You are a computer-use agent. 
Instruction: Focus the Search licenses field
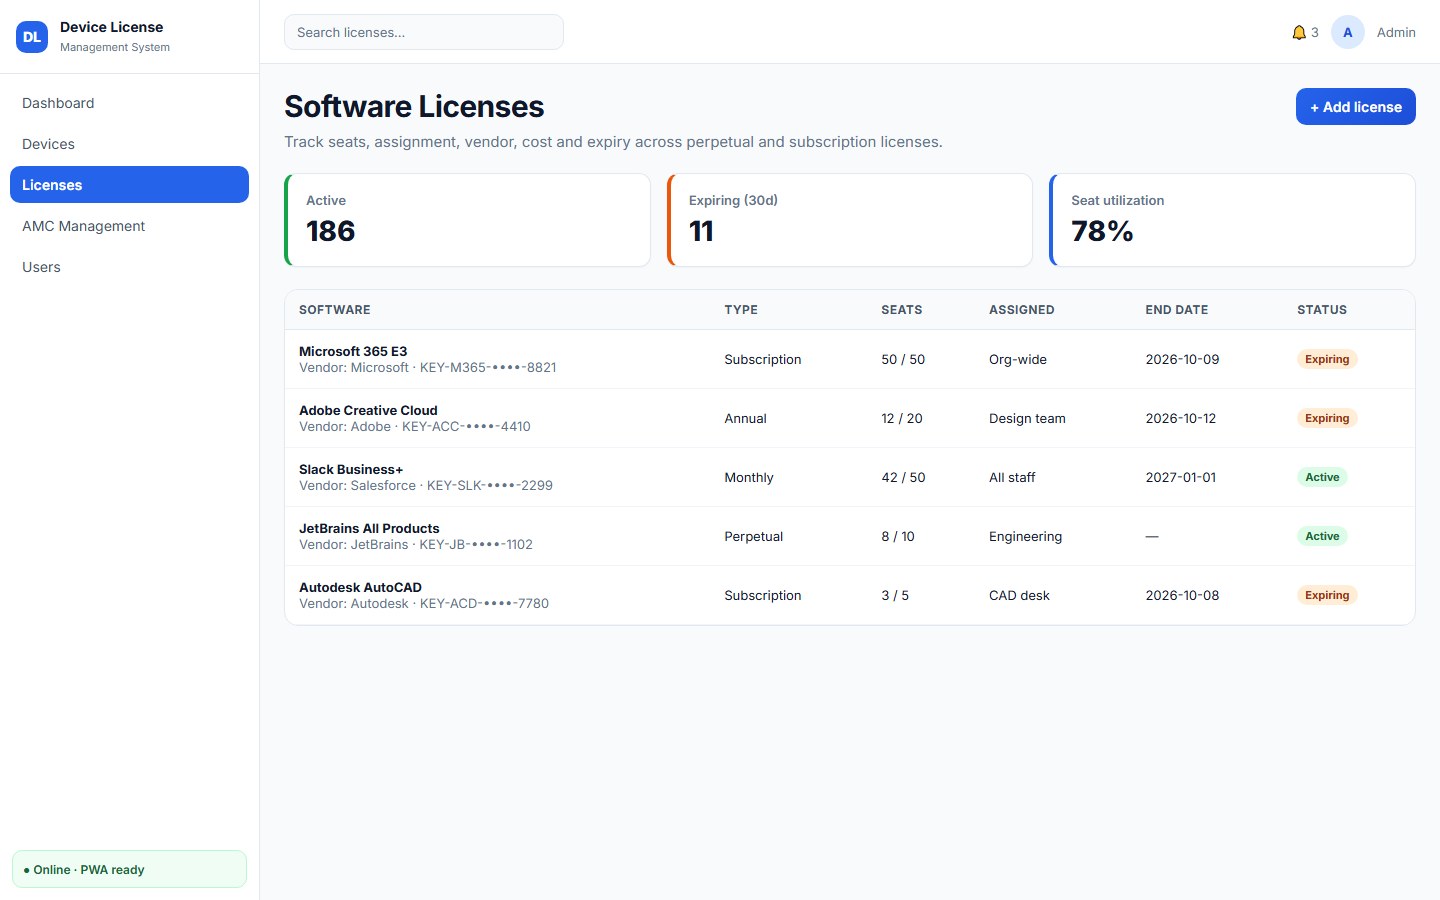424,32
